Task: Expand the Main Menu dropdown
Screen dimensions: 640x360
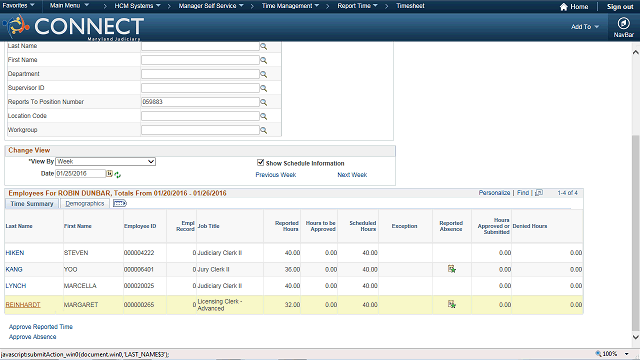Action: [69, 6]
